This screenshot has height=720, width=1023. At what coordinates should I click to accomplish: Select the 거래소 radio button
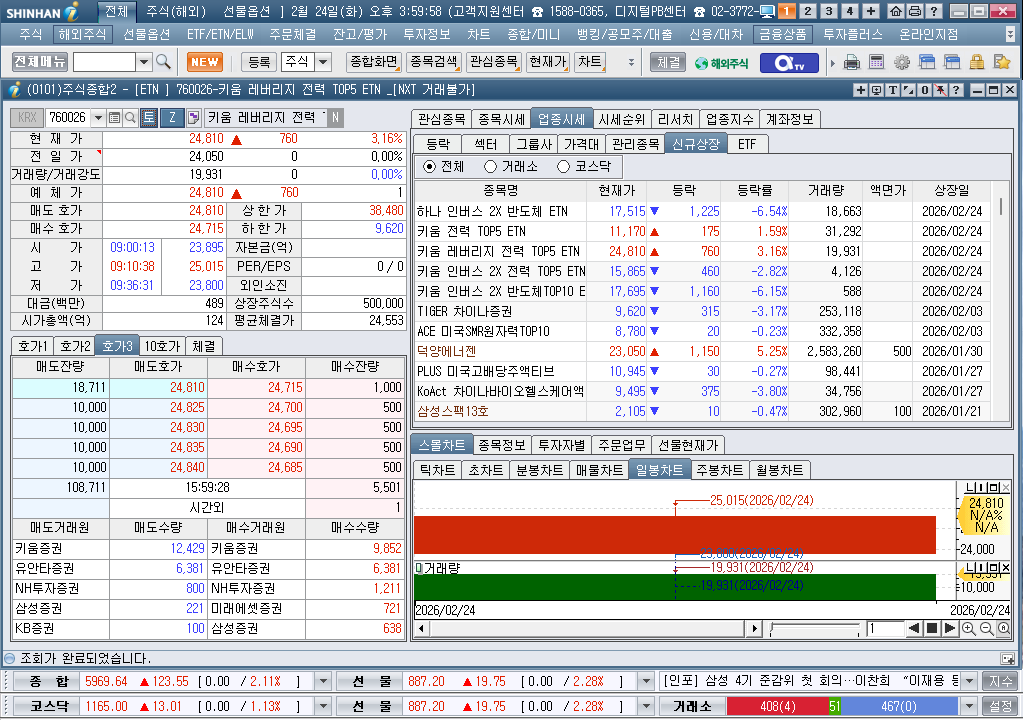[491, 167]
